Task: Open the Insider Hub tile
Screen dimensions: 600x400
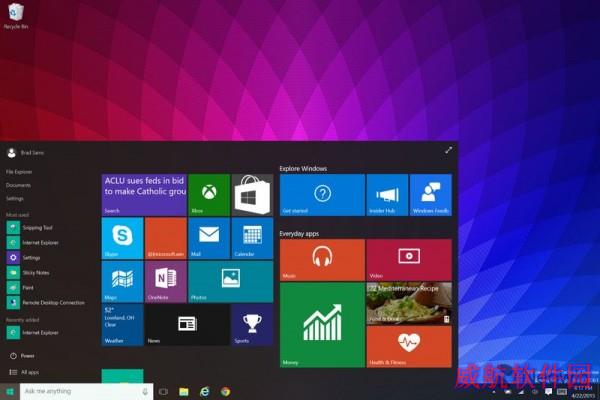Action: click(387, 195)
